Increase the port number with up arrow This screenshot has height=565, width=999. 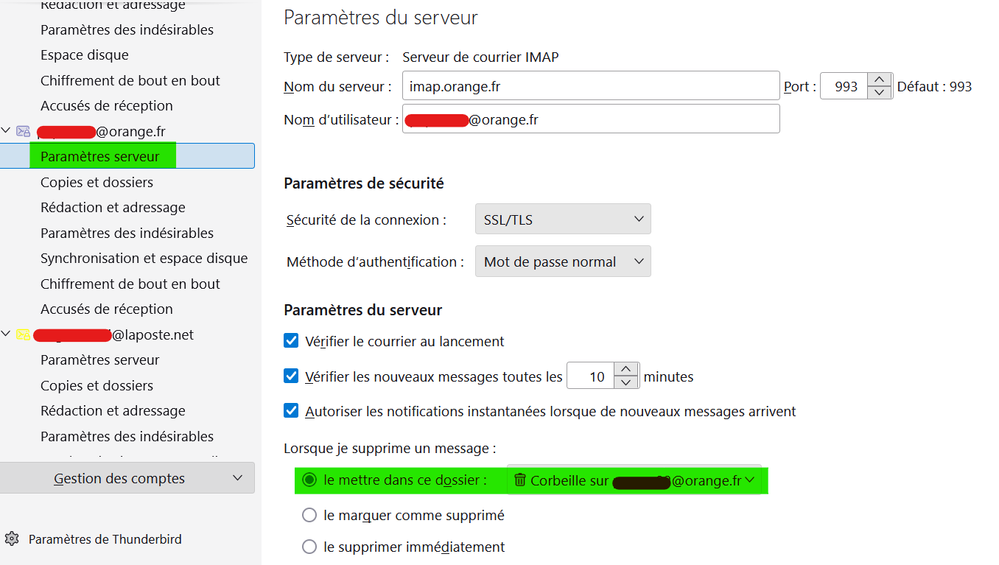click(x=879, y=80)
